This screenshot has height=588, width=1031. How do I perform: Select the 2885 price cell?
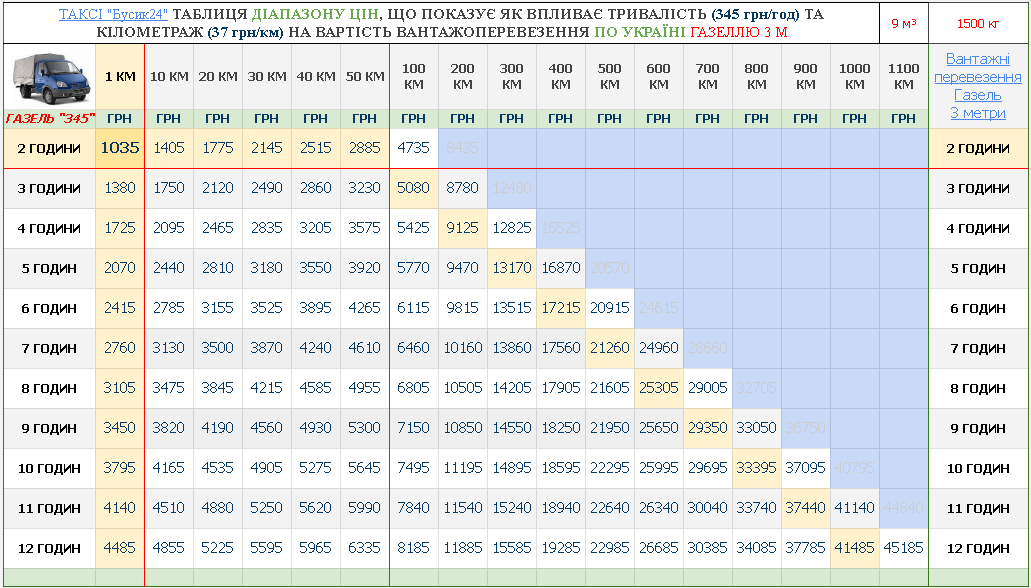click(x=364, y=148)
